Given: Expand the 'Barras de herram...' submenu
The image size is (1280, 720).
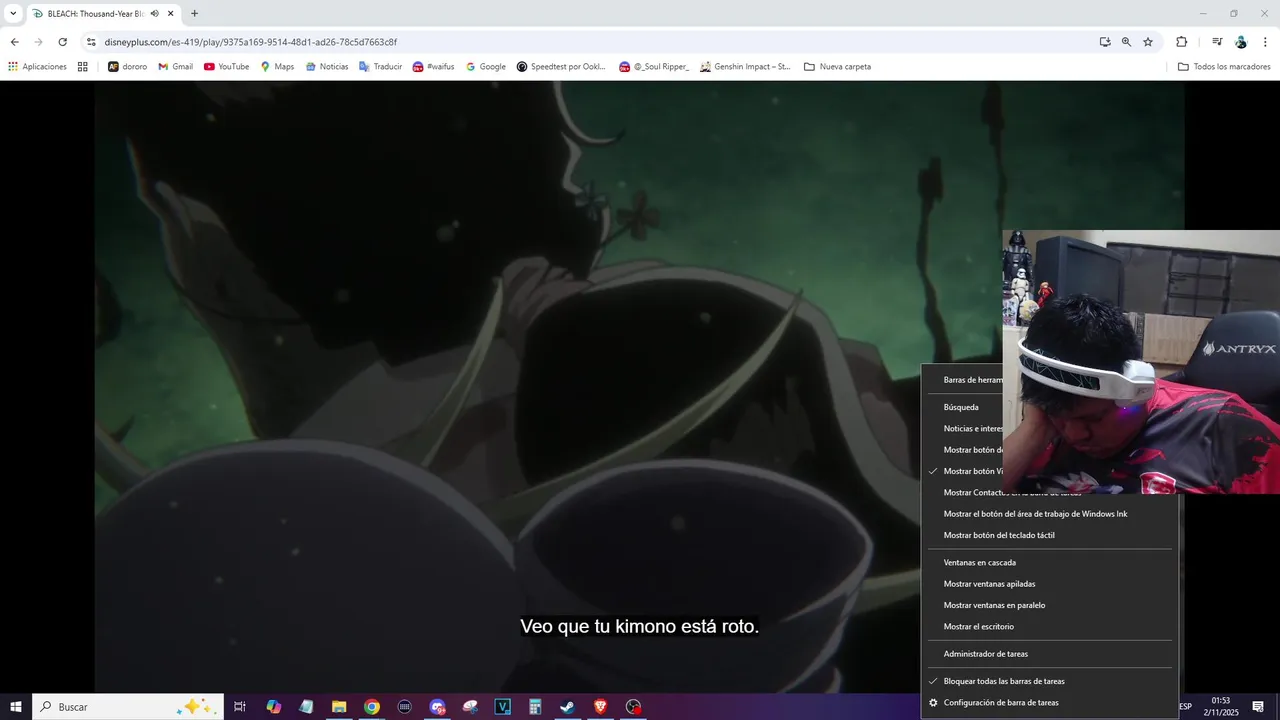Looking at the screenshot, I should click(x=962, y=380).
